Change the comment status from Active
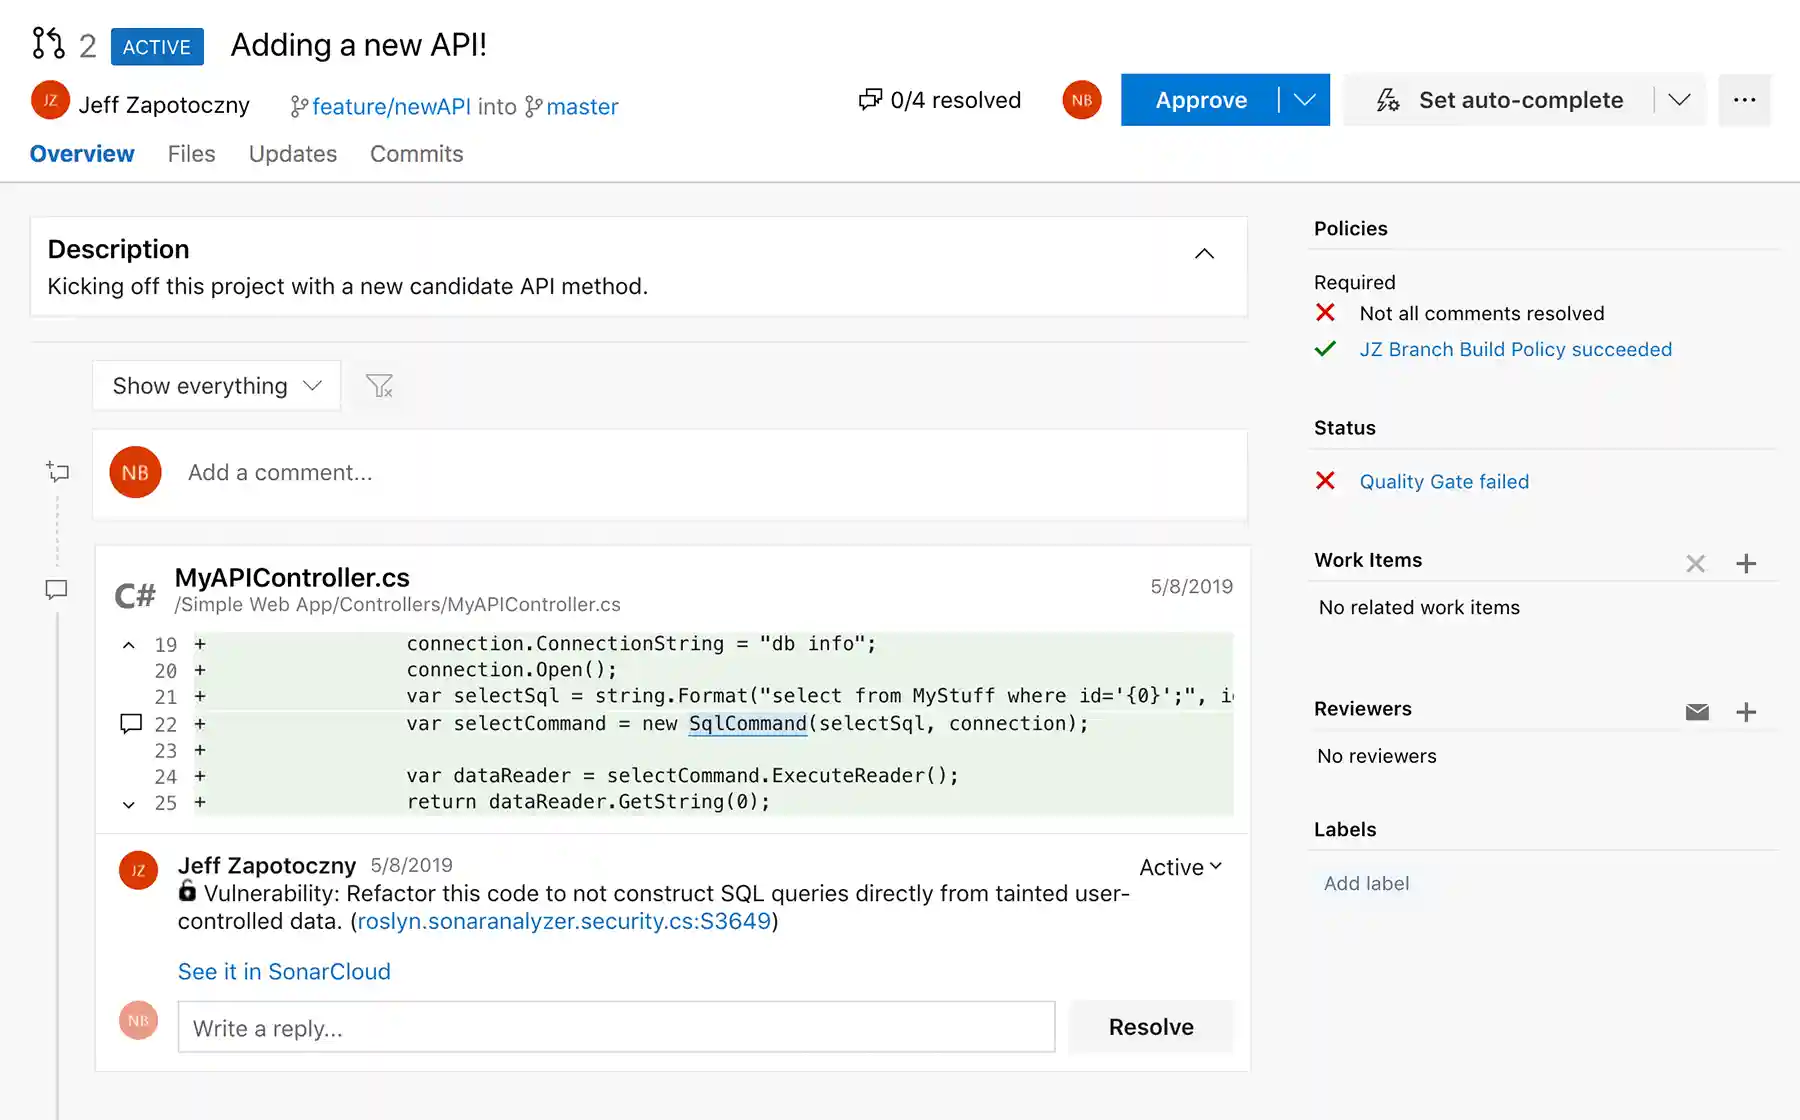 click(x=1180, y=866)
